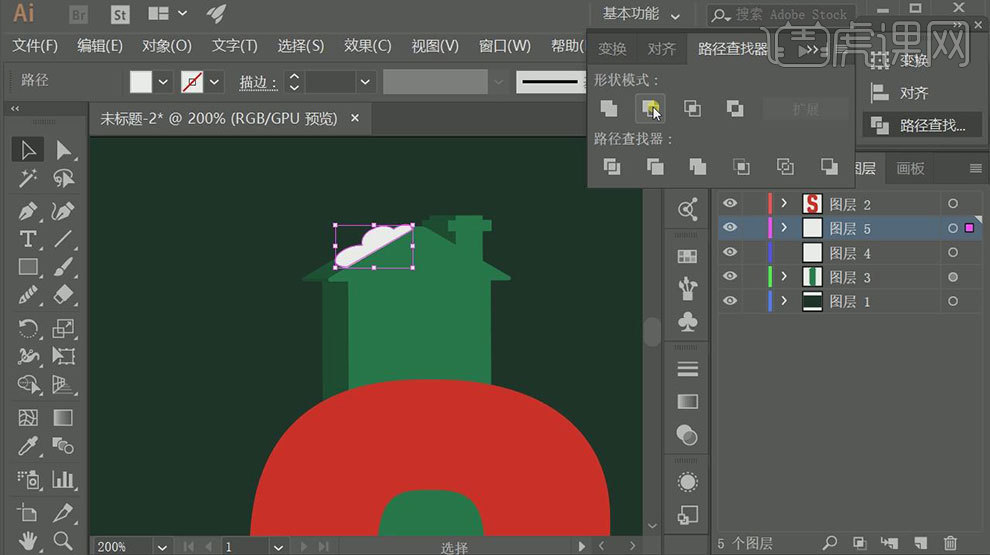
Task: Choose the Magic Wand tool
Action: (28, 179)
